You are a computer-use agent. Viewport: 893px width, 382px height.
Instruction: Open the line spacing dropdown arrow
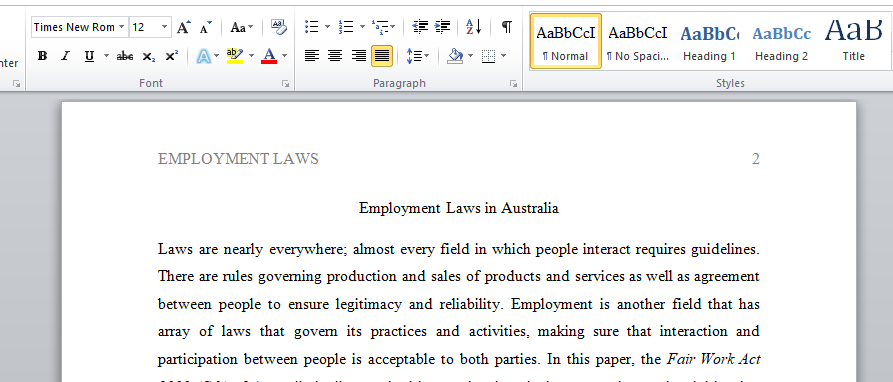click(427, 56)
